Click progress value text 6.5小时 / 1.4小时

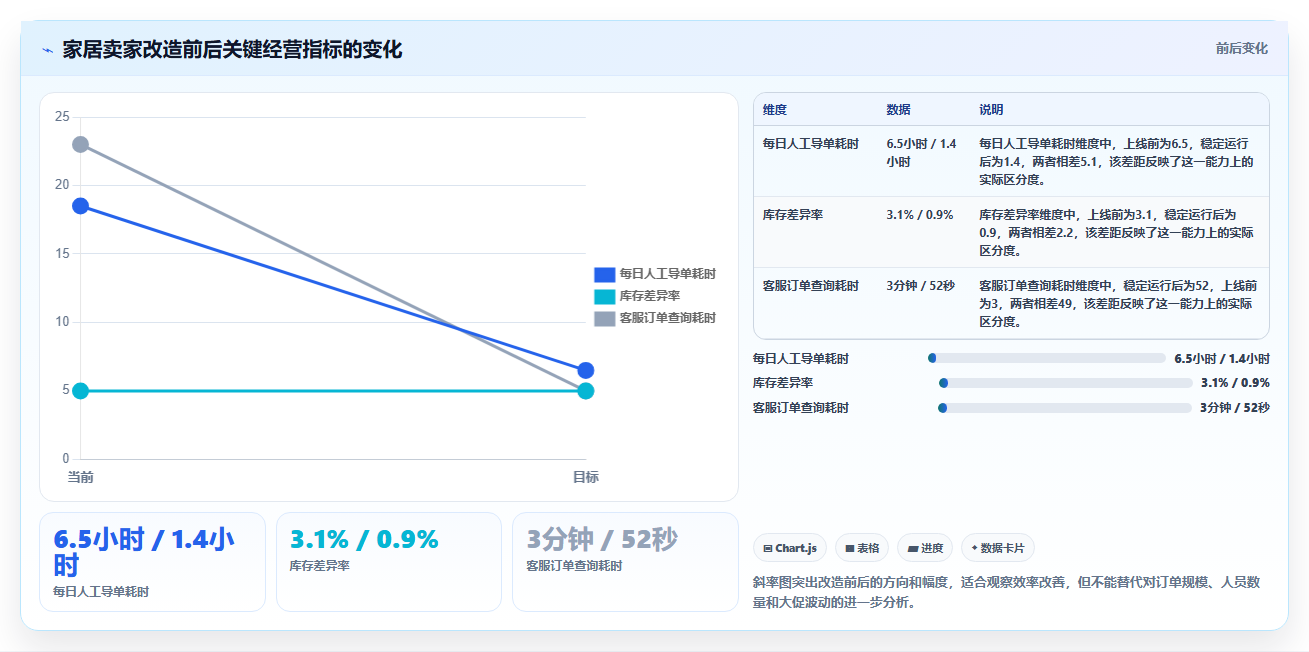(1222, 358)
